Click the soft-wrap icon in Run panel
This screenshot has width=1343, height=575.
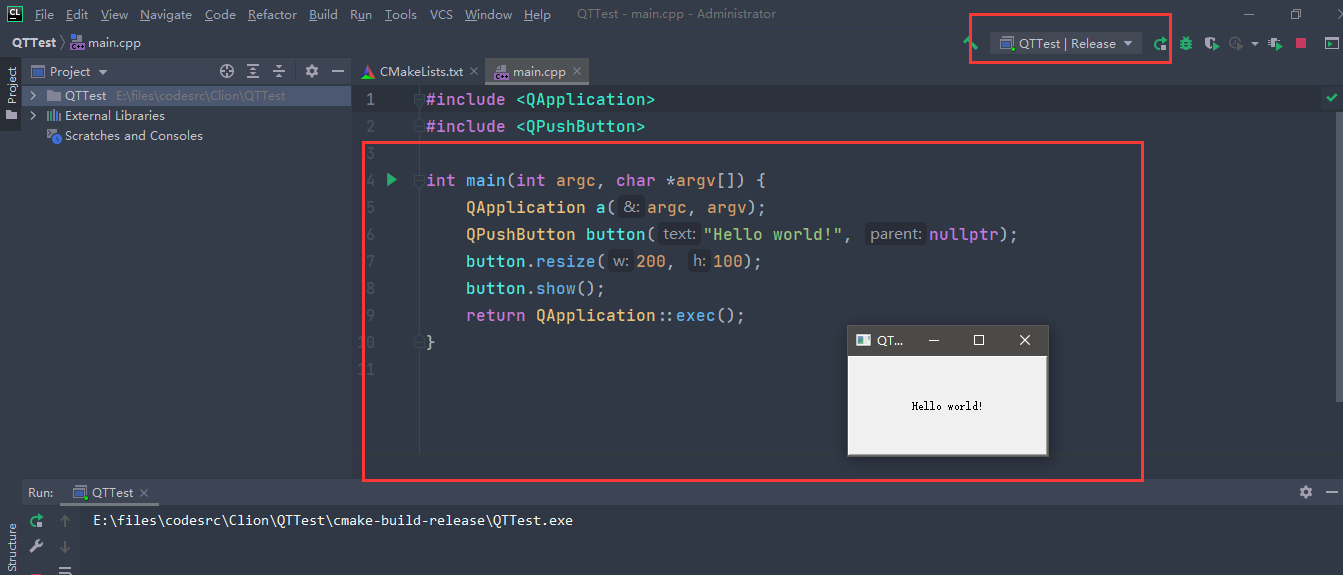[x=65, y=570]
